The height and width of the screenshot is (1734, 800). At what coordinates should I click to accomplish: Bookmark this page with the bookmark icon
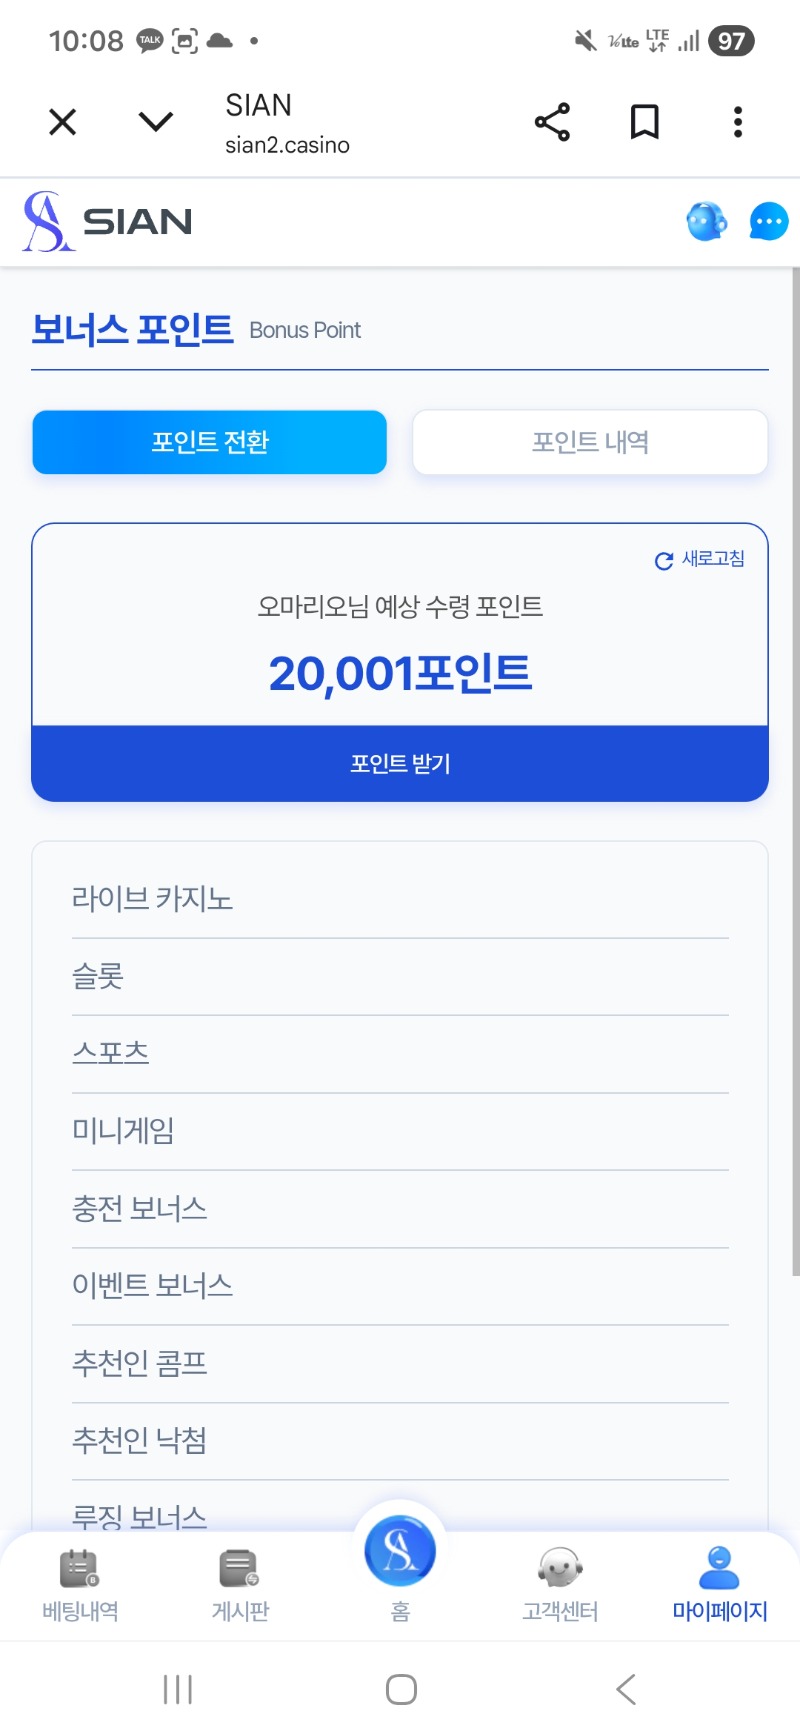pos(645,122)
